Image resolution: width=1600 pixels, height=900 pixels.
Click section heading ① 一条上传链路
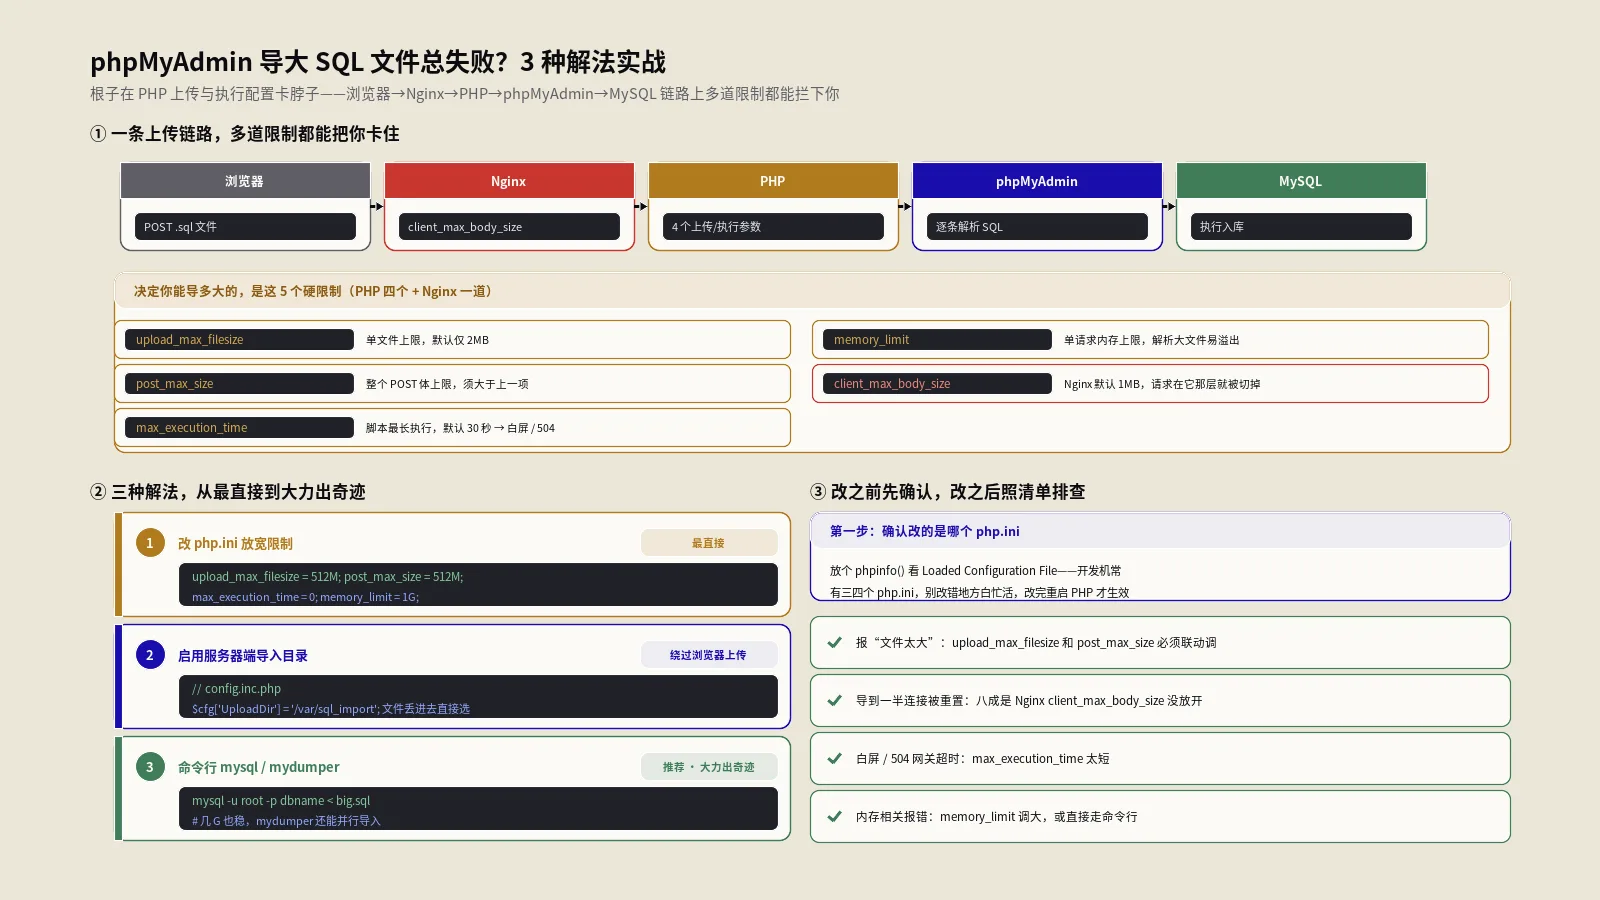click(x=245, y=134)
